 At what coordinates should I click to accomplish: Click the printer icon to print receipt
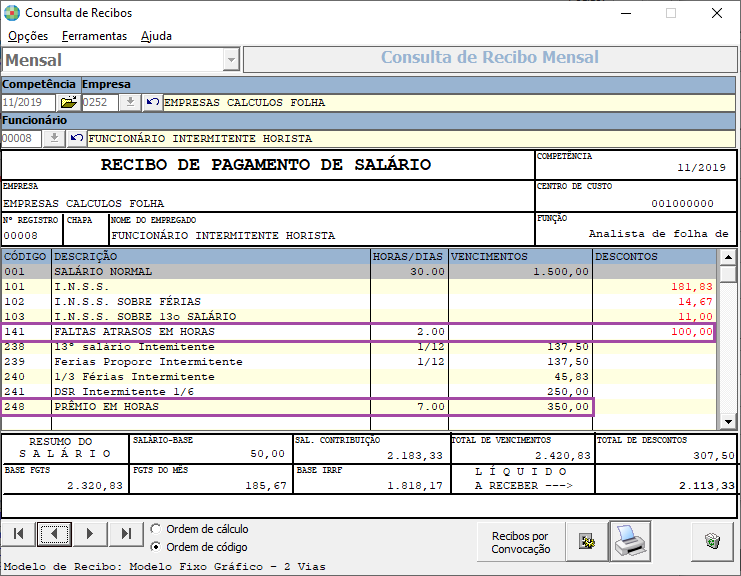pos(630,542)
